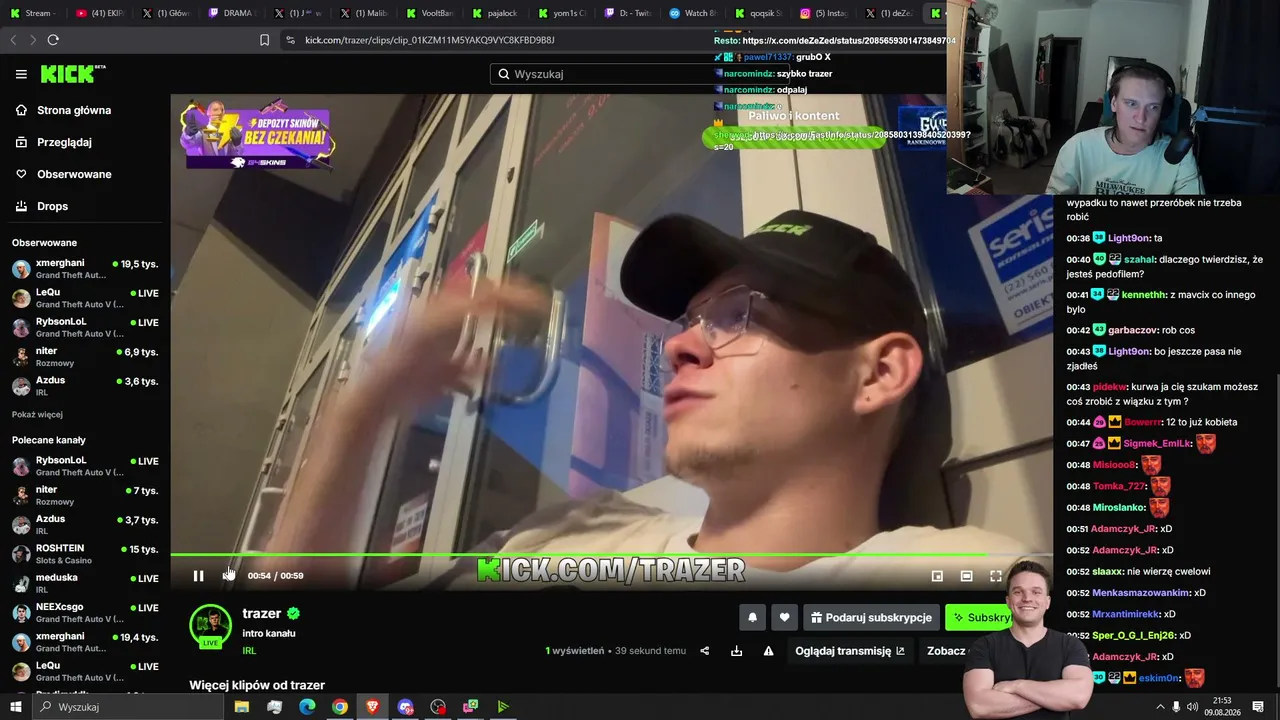This screenshot has height=720, width=1280.
Task: Click the green Subskrybuj button
Action: (x=980, y=617)
